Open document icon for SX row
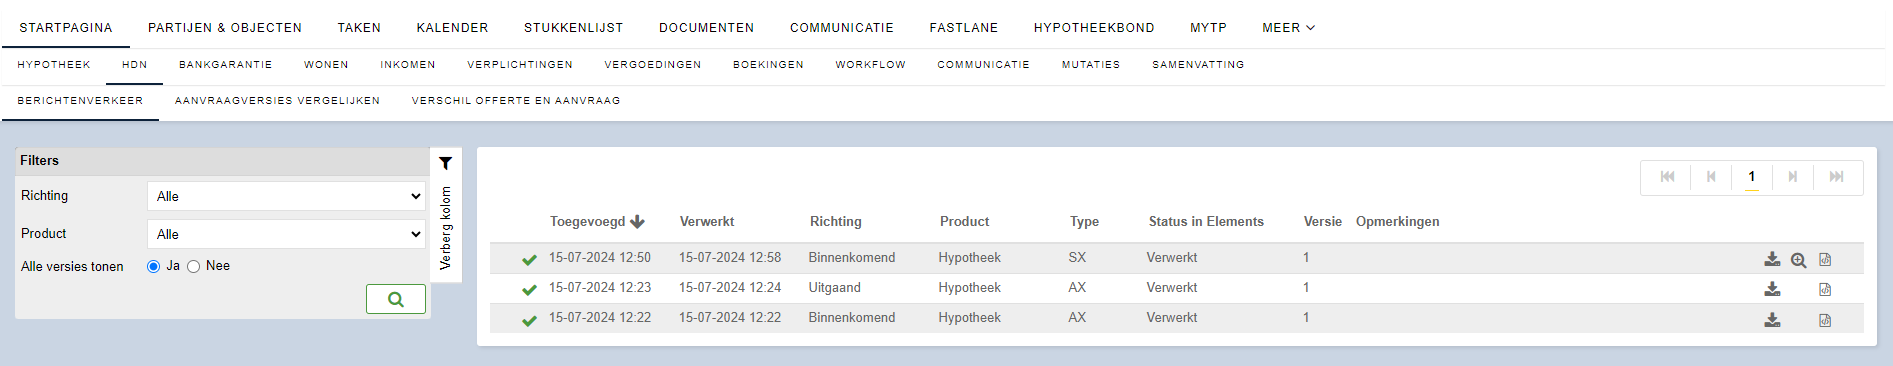Image resolution: width=1893 pixels, height=366 pixels. [1825, 260]
